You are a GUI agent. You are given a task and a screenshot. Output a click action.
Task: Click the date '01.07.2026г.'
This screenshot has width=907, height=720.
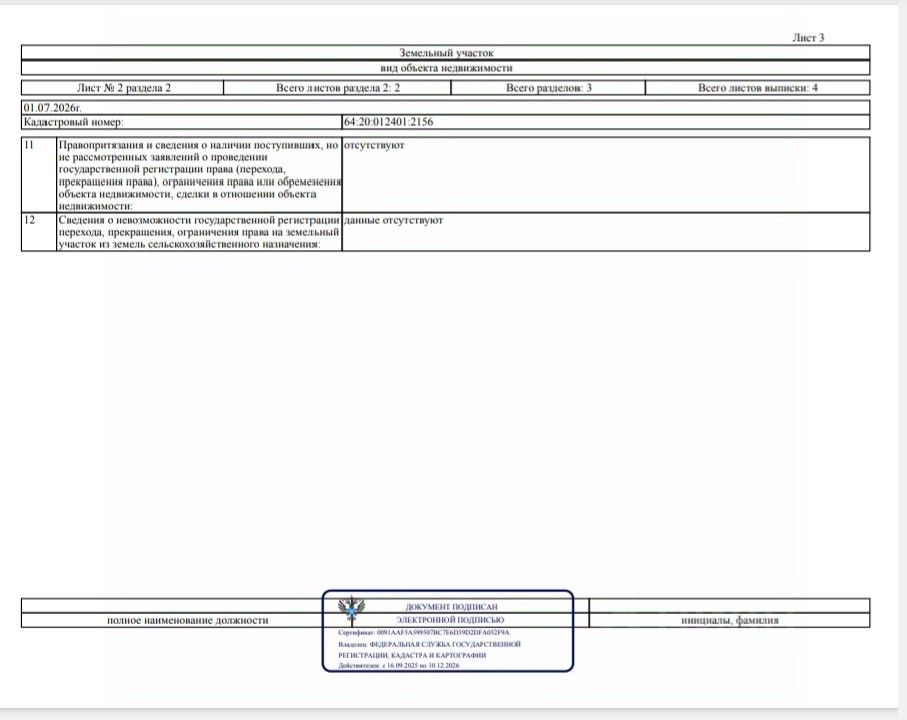click(x=52, y=108)
